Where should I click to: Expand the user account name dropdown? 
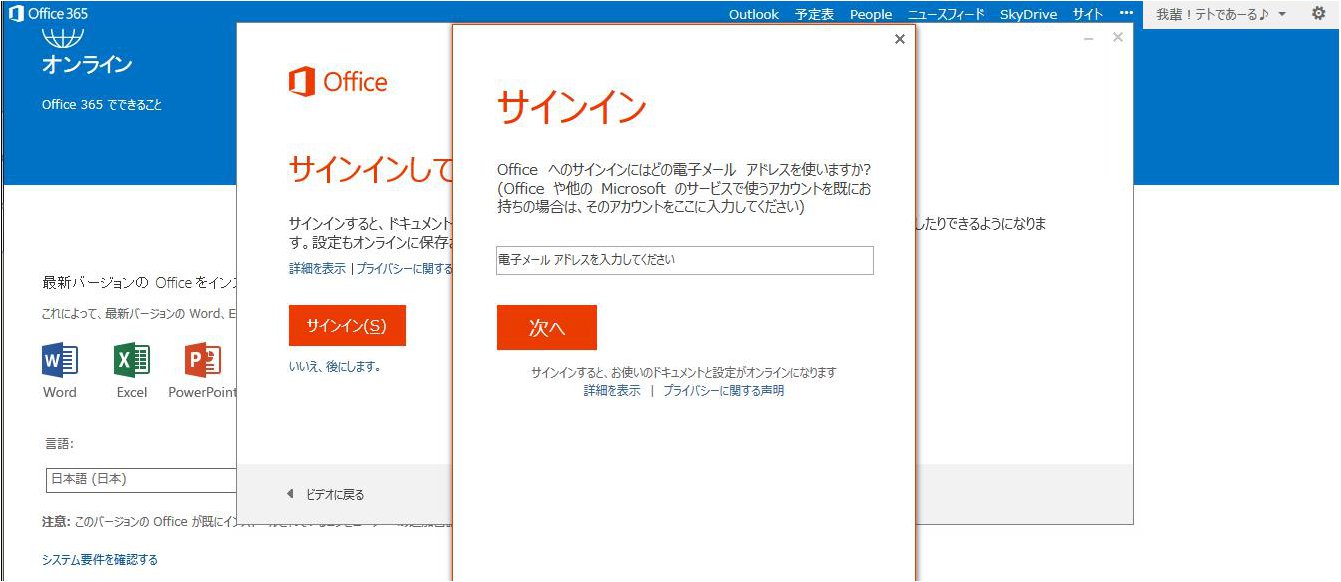tap(1221, 14)
